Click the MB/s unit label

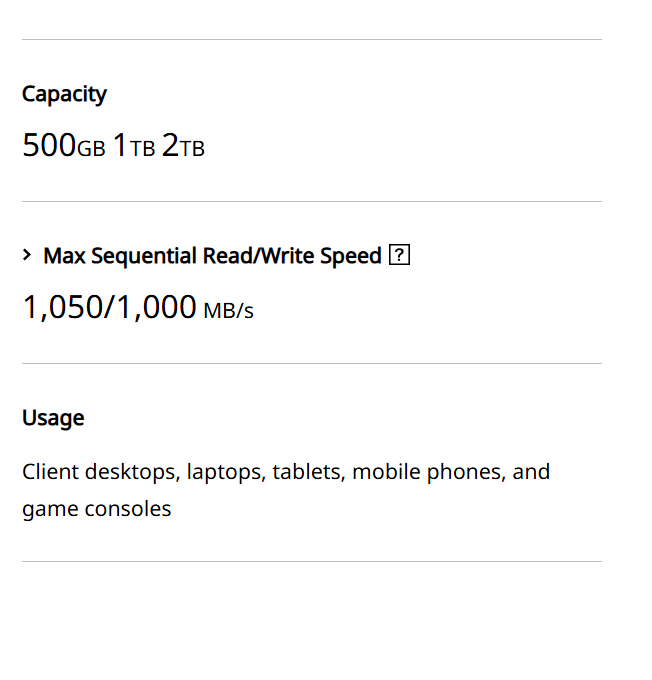(228, 311)
